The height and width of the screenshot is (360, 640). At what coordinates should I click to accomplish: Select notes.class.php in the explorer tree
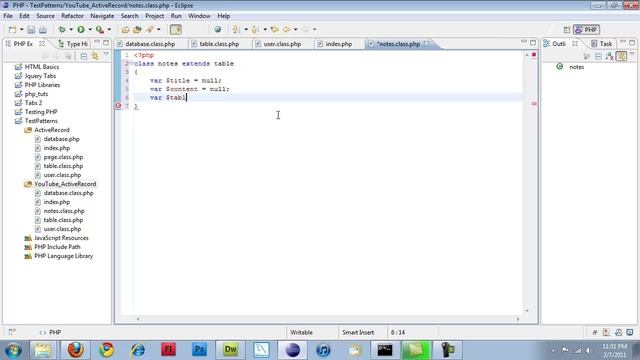coord(64,211)
